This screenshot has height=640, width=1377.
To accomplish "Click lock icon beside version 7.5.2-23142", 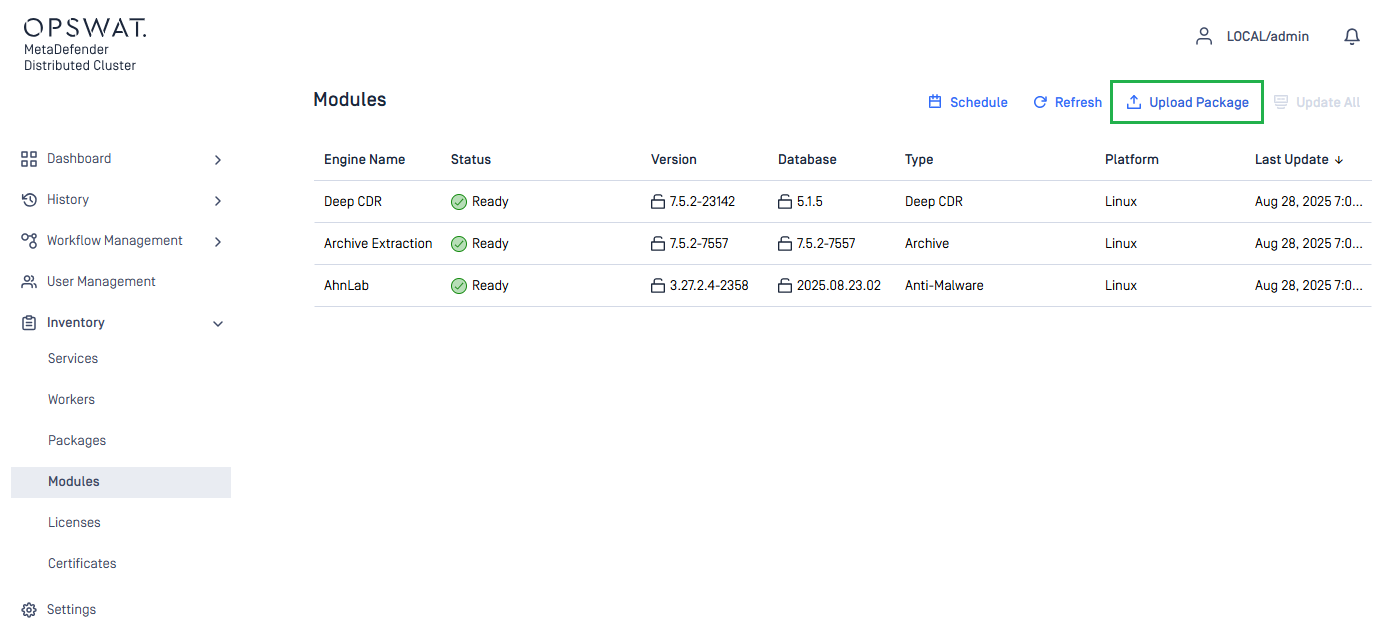I will pyautogui.click(x=658, y=202).
